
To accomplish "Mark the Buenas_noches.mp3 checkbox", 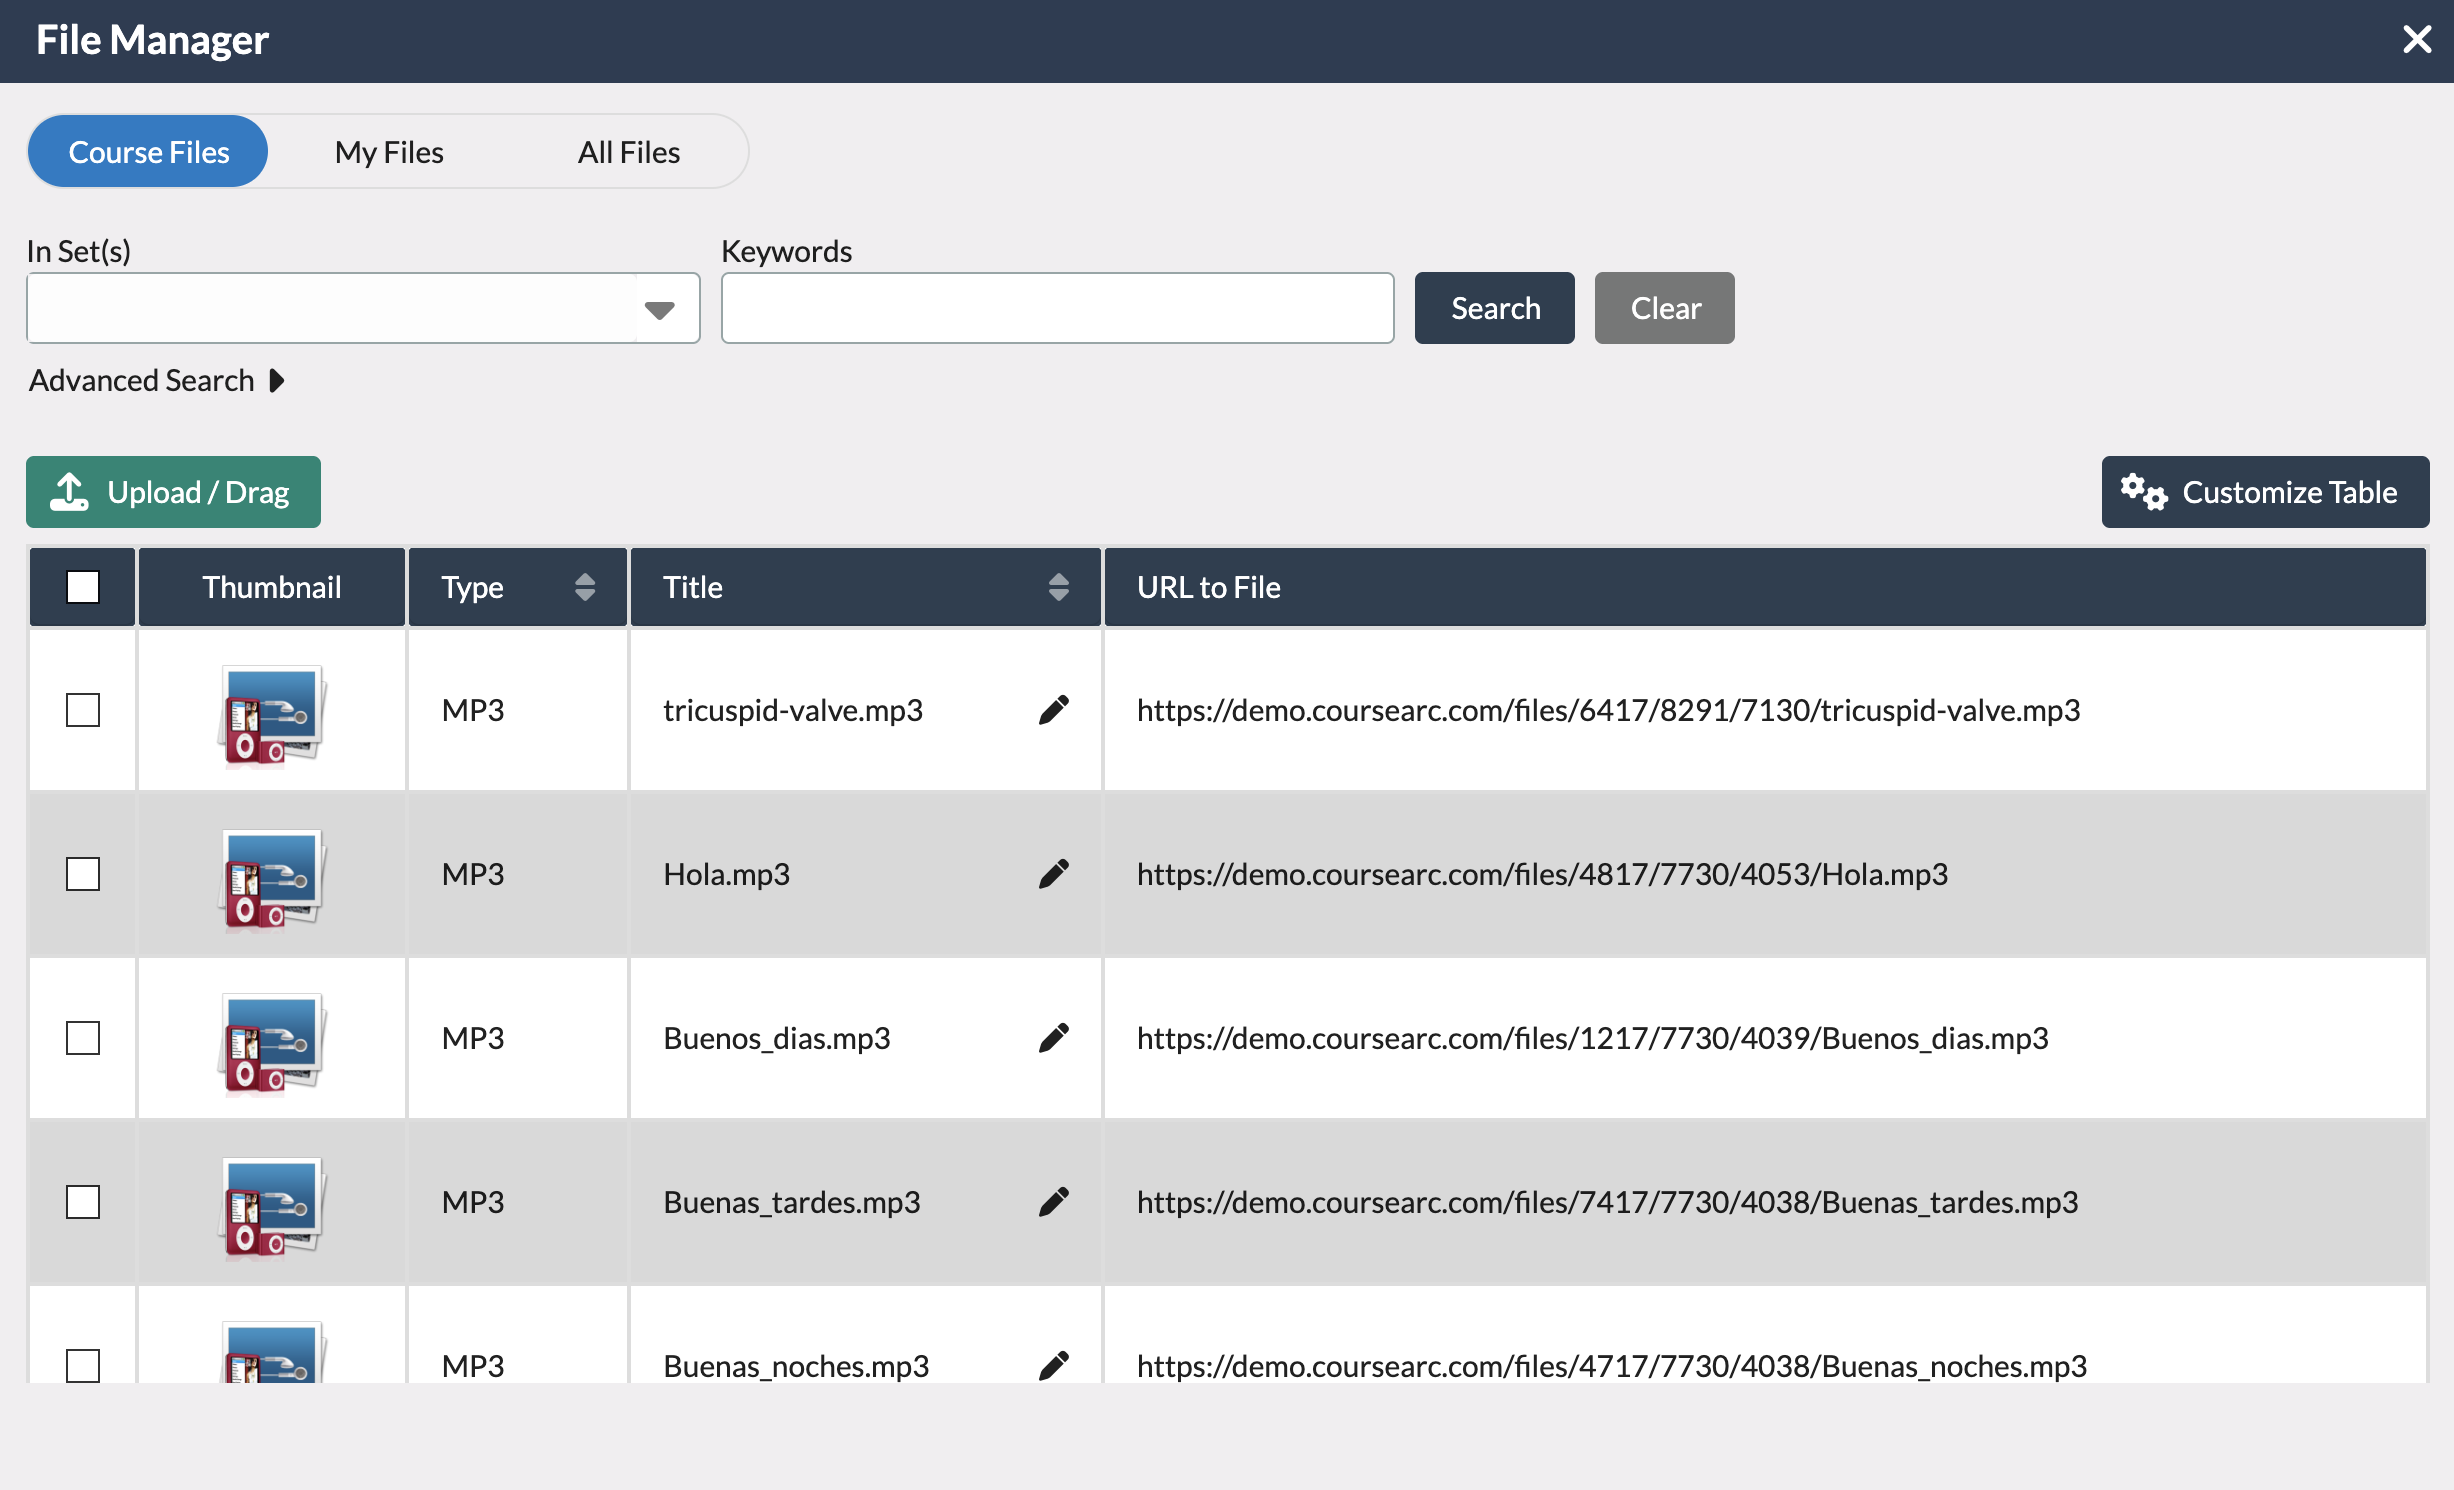I will point(83,1365).
